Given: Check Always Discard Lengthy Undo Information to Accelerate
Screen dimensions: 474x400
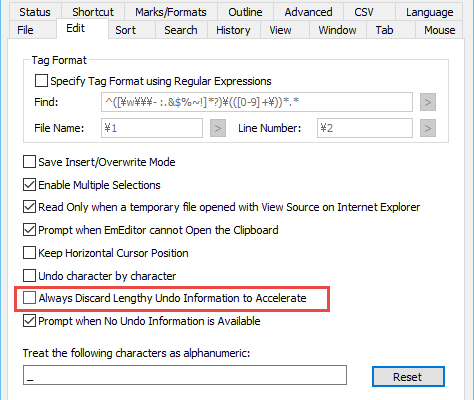Looking at the screenshot, I should tap(29, 298).
